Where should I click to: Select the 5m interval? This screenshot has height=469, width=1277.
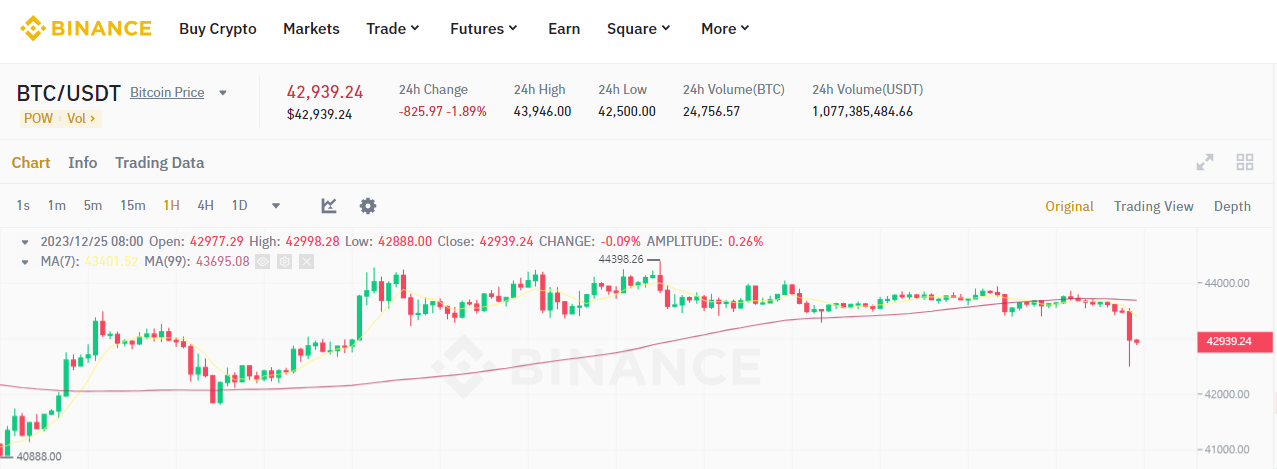click(93, 206)
